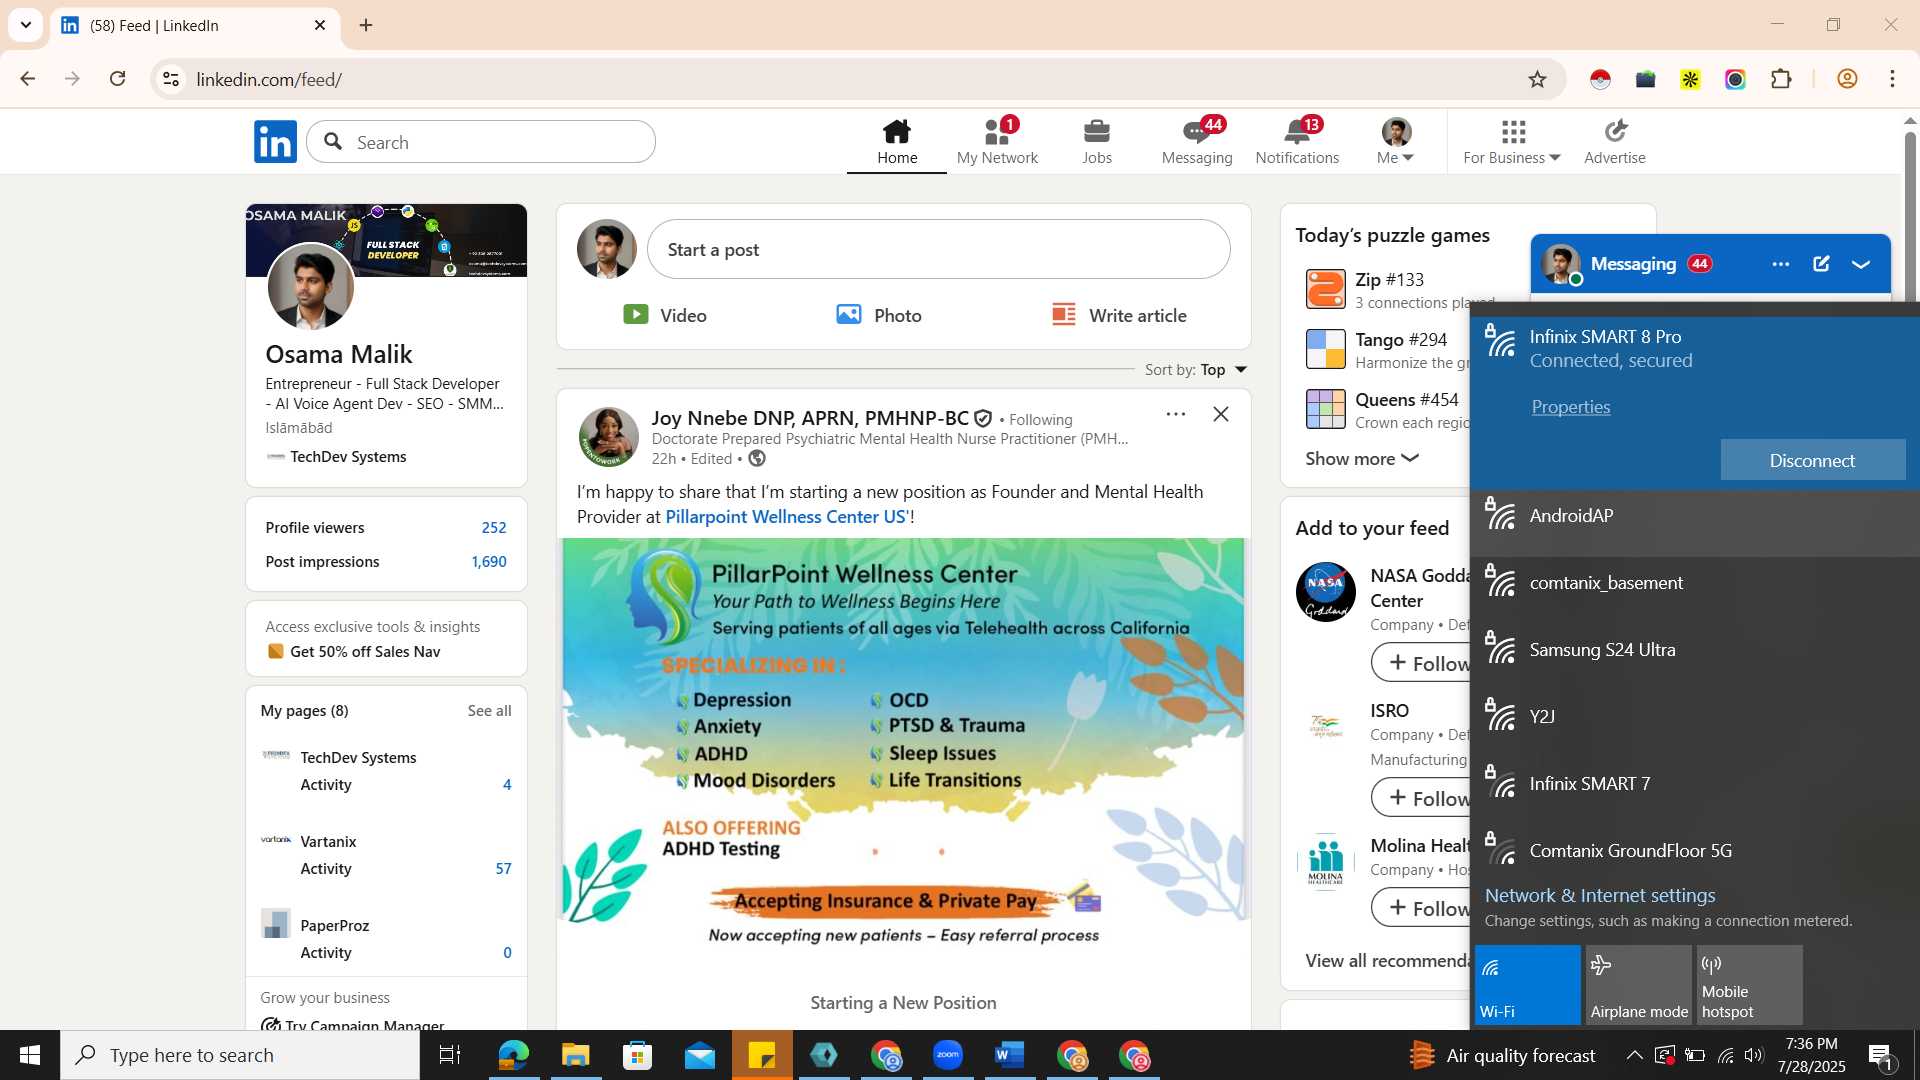Open Vartanix page

(x=328, y=842)
